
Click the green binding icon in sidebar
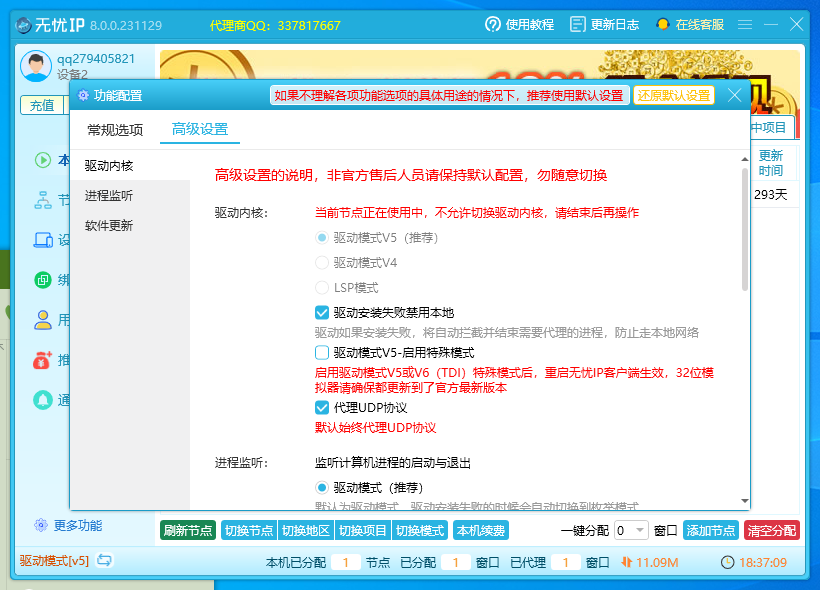pos(43,280)
